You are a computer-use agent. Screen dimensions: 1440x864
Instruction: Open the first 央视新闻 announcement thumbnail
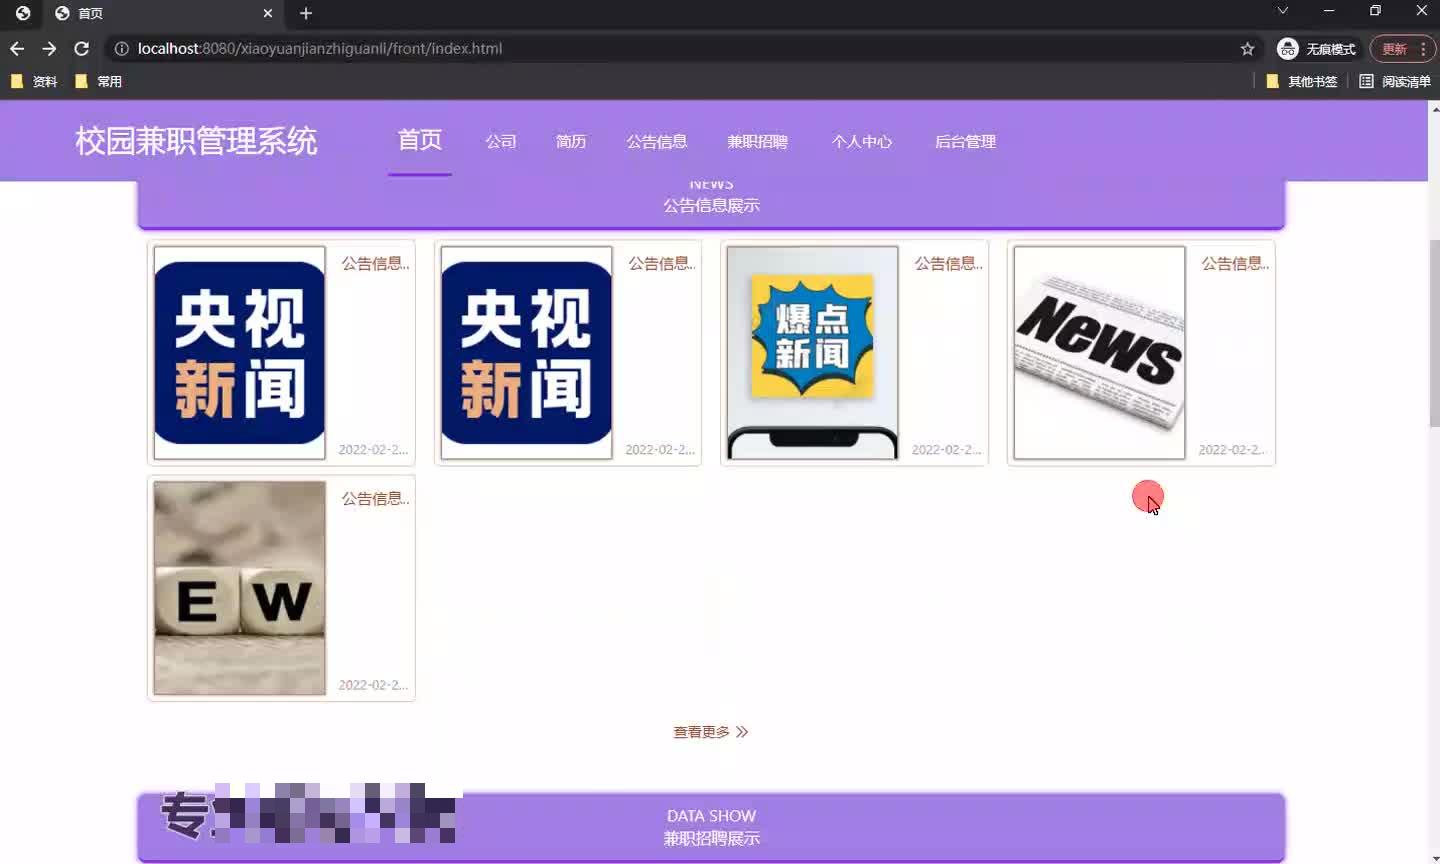click(240, 353)
